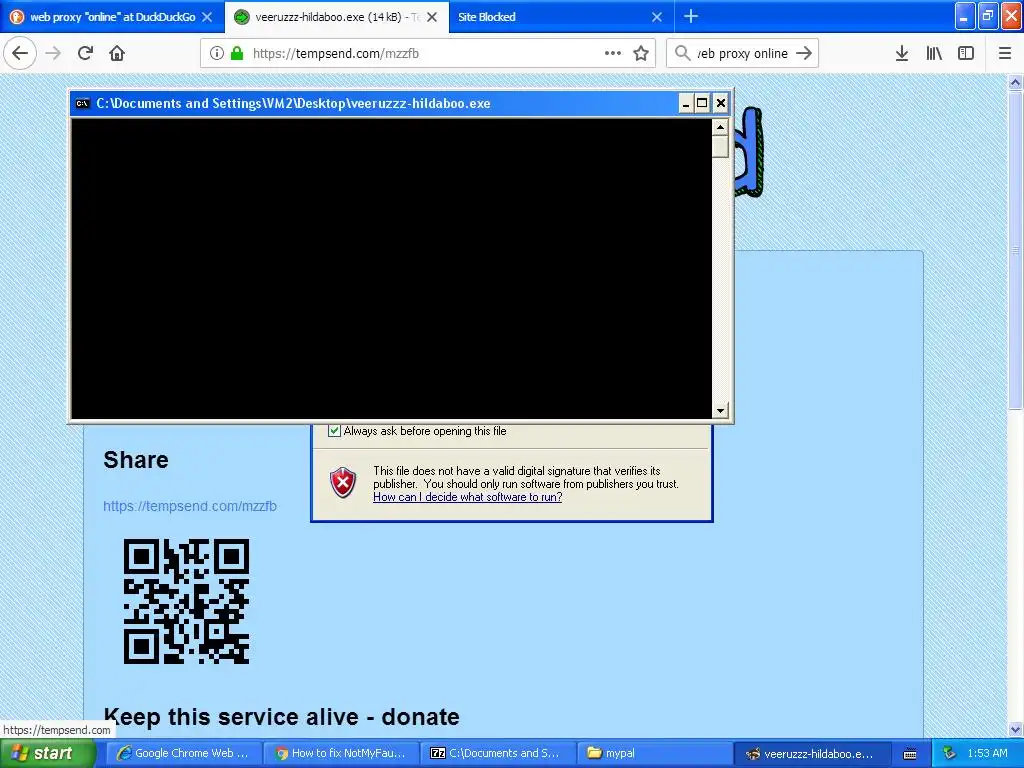This screenshot has height=768, width=1024.
Task: Open the library bookshelf icon
Action: point(934,53)
